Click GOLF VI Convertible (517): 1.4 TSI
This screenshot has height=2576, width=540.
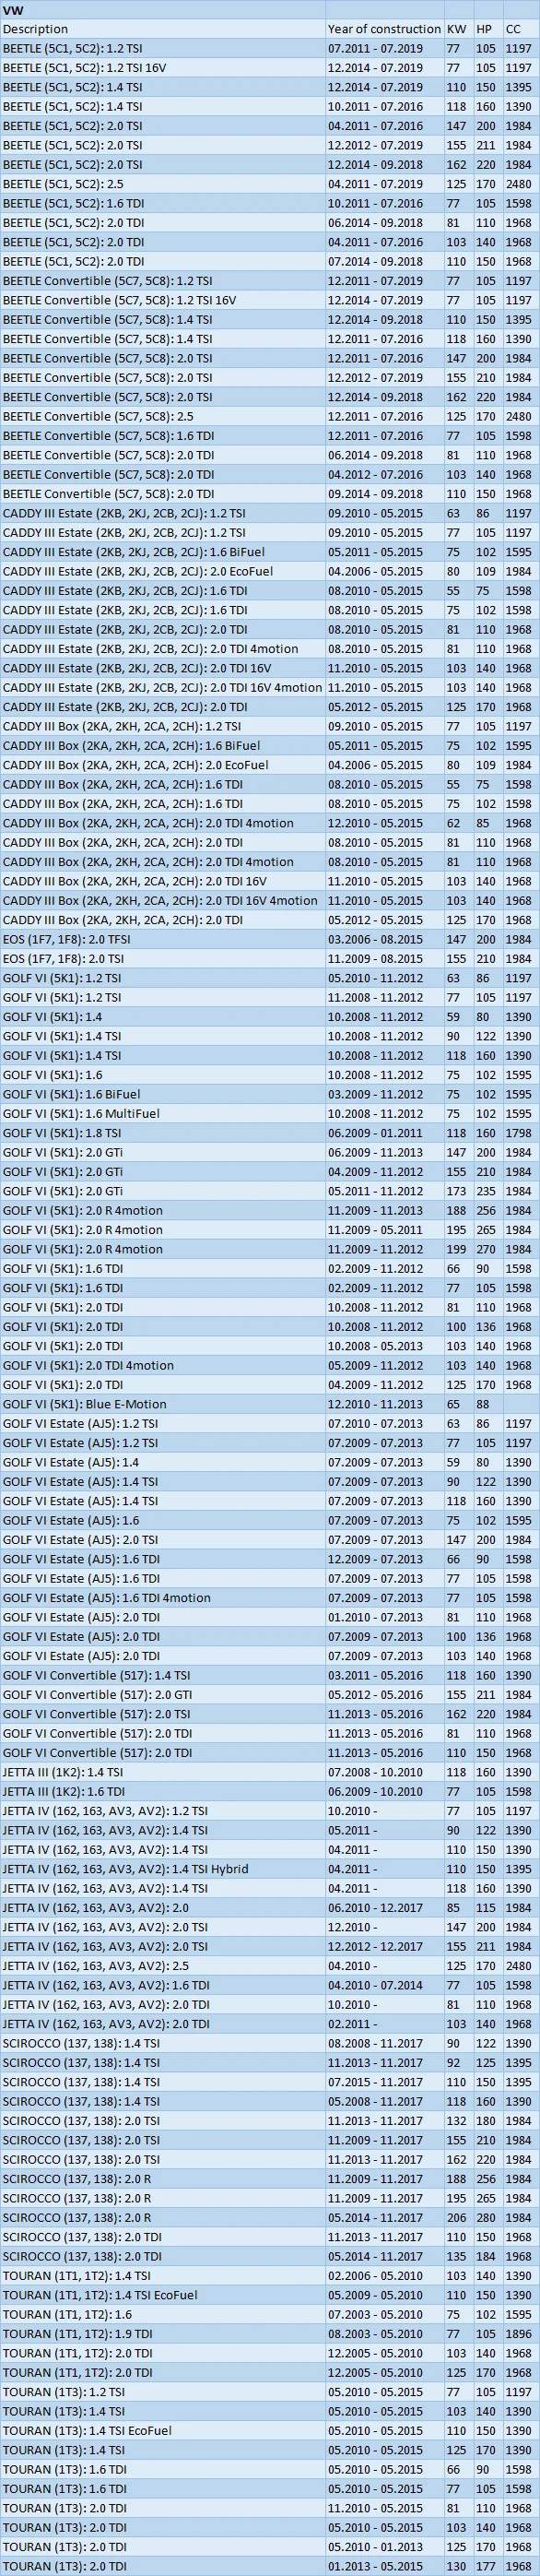[96, 1675]
